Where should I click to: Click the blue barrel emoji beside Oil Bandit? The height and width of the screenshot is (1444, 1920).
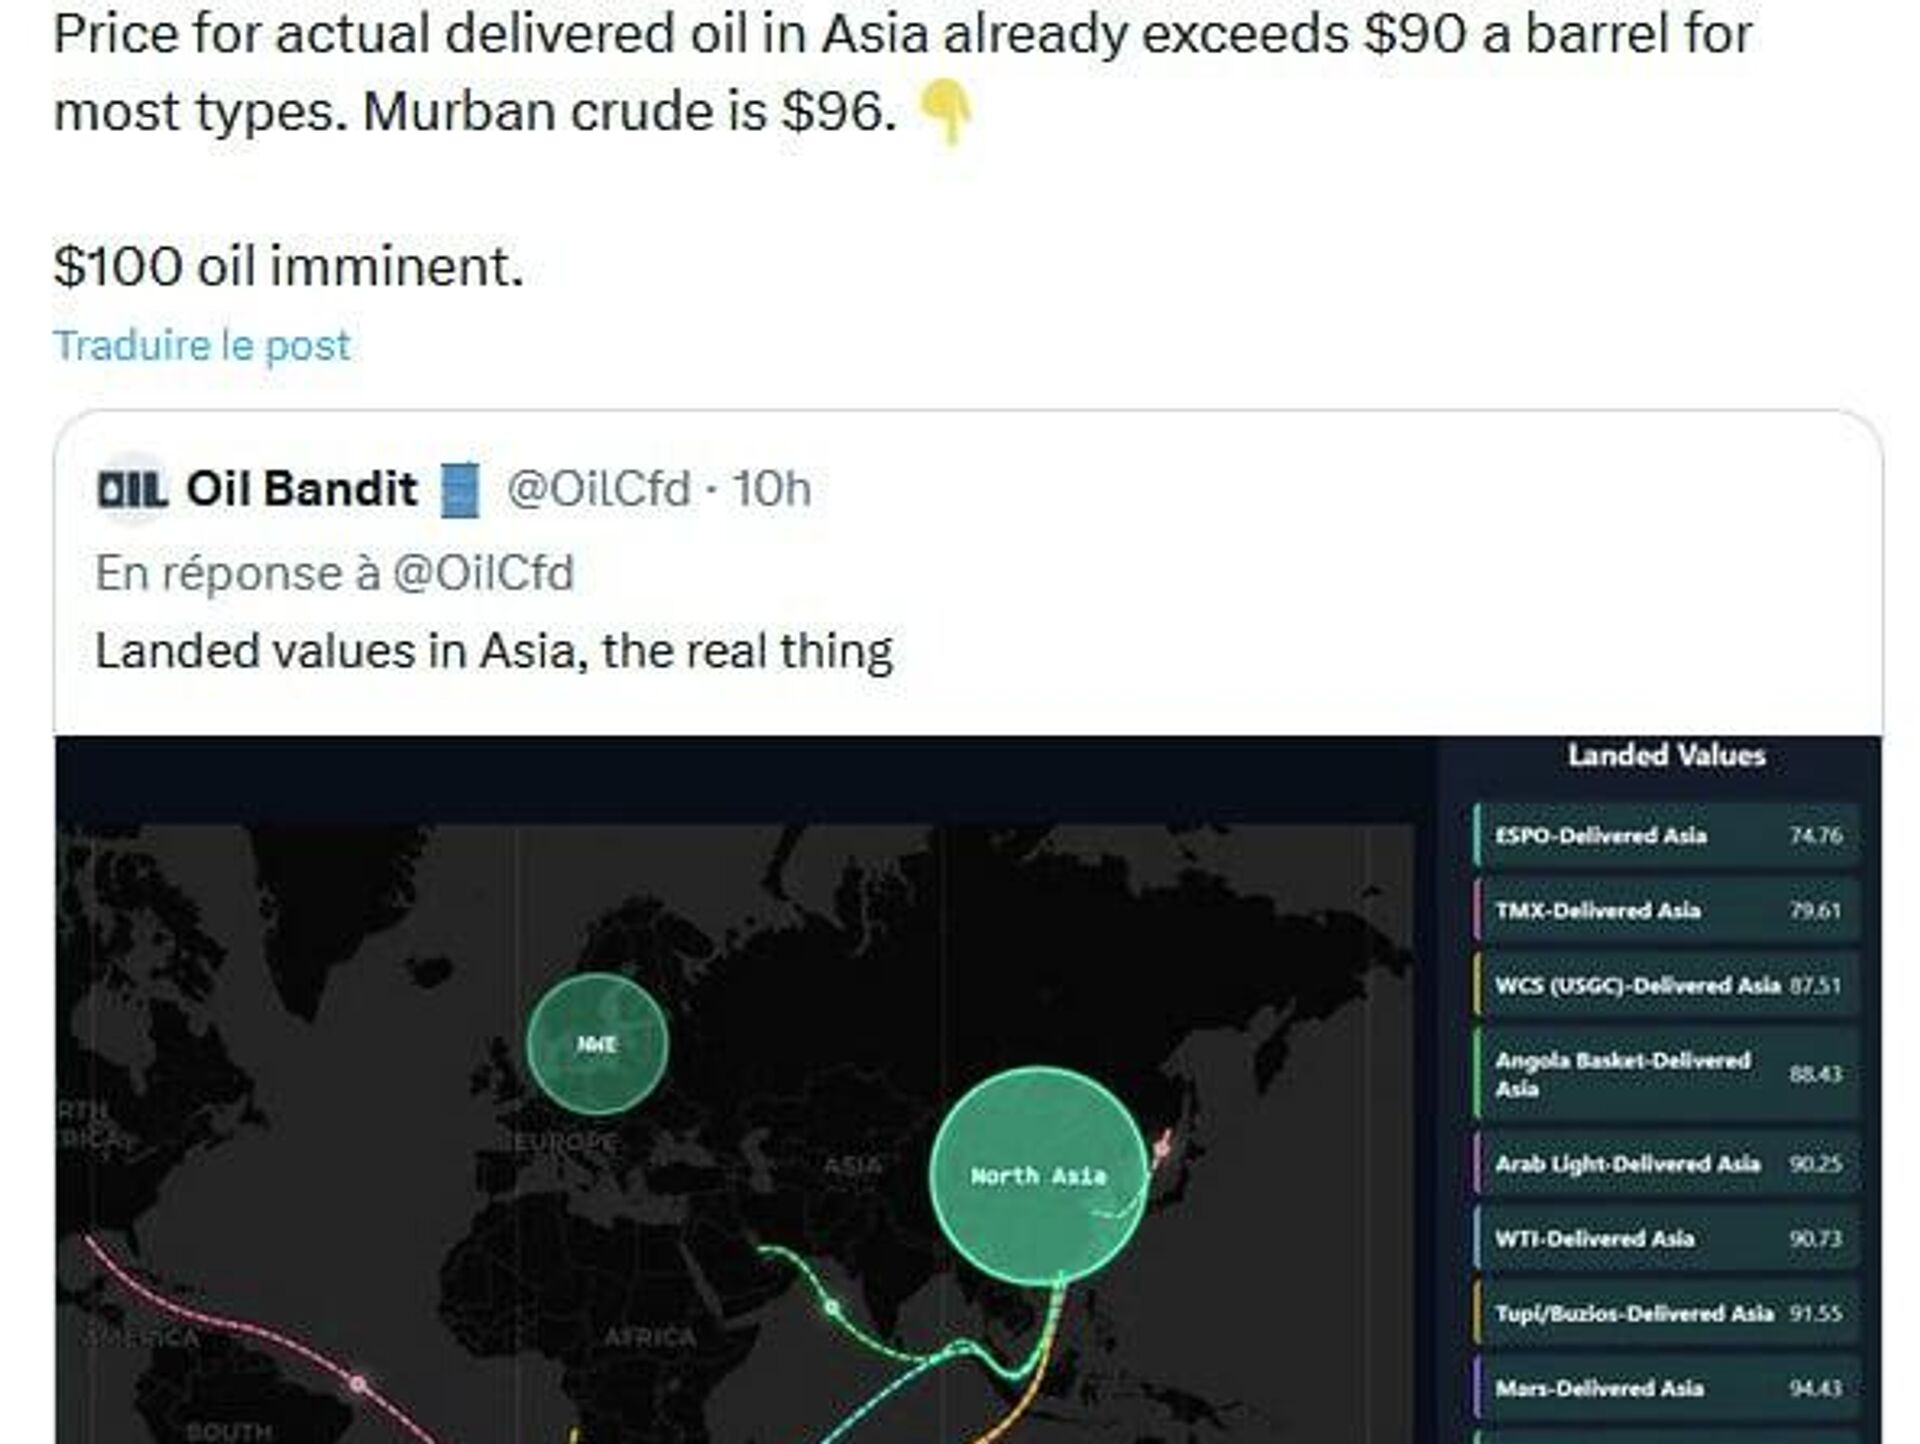460,490
